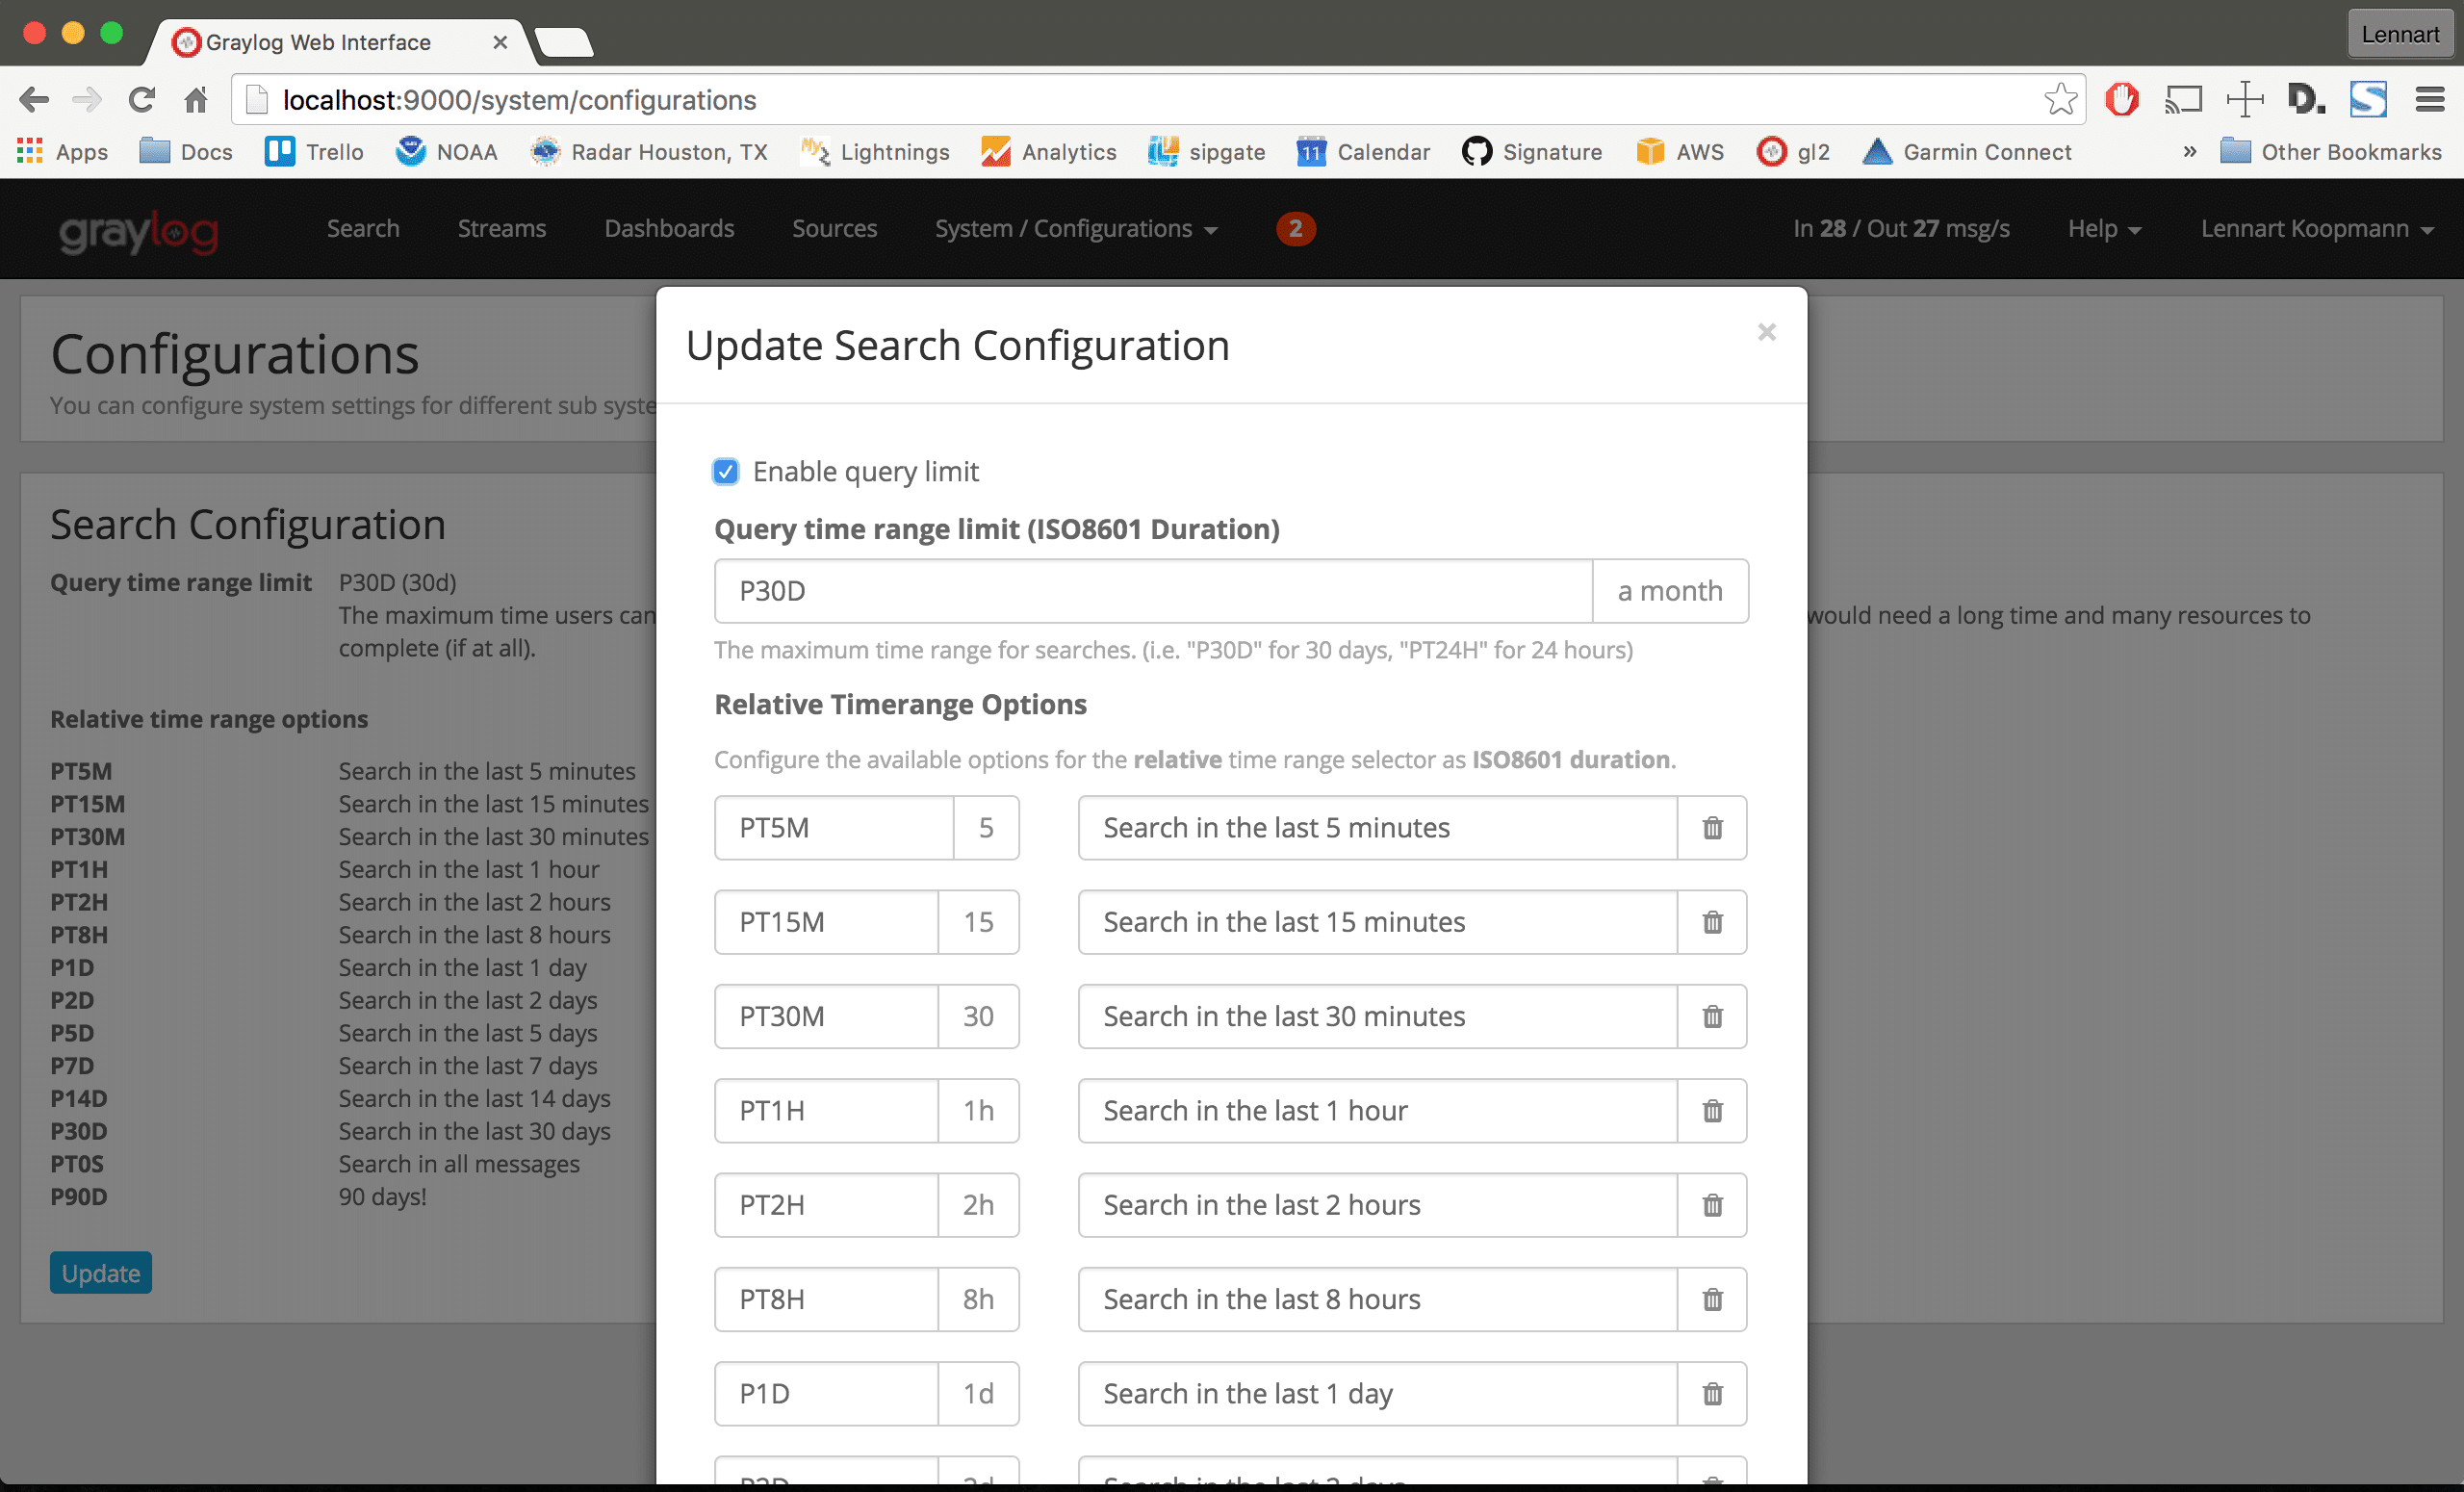Image resolution: width=2464 pixels, height=1492 pixels.
Task: Expand the System / Configurations menu
Action: [x=1075, y=229]
